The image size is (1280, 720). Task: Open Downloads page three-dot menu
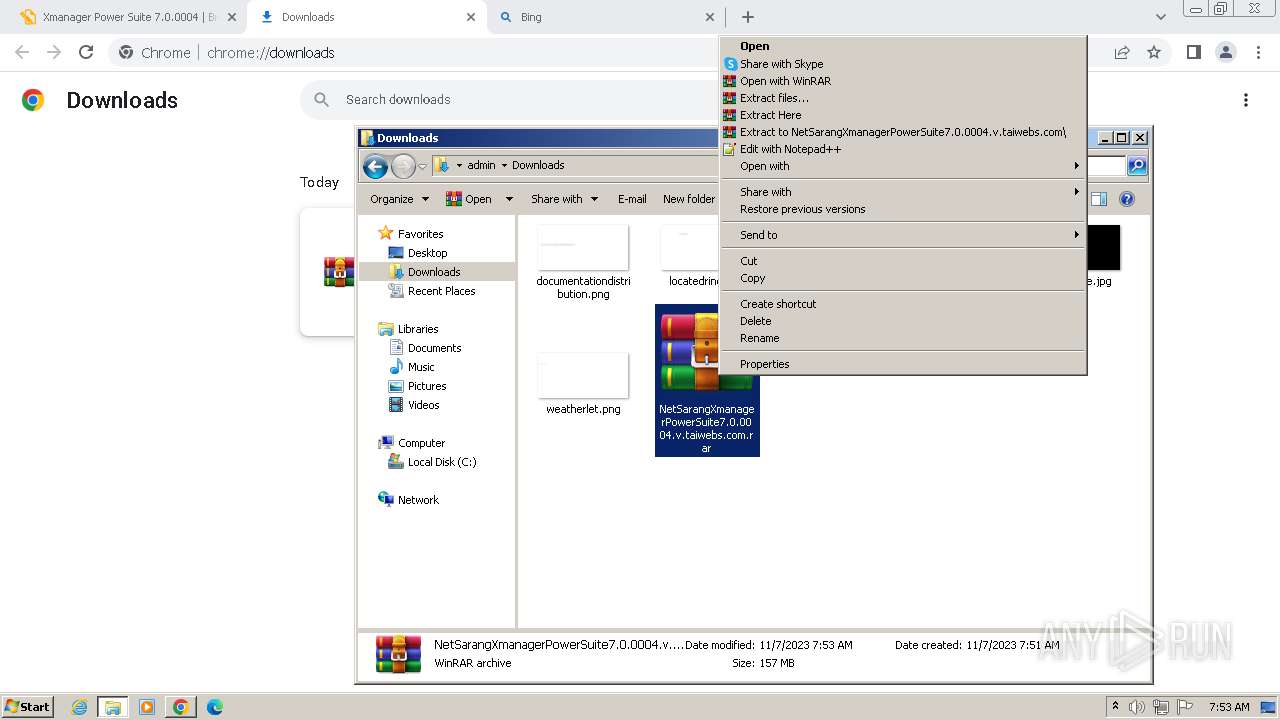click(1246, 100)
